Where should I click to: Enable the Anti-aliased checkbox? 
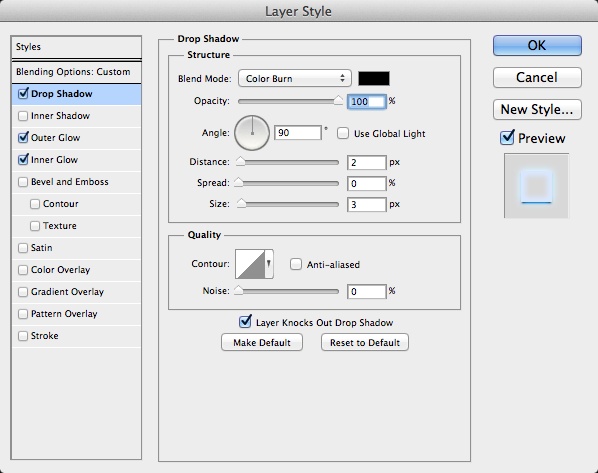(x=296, y=264)
